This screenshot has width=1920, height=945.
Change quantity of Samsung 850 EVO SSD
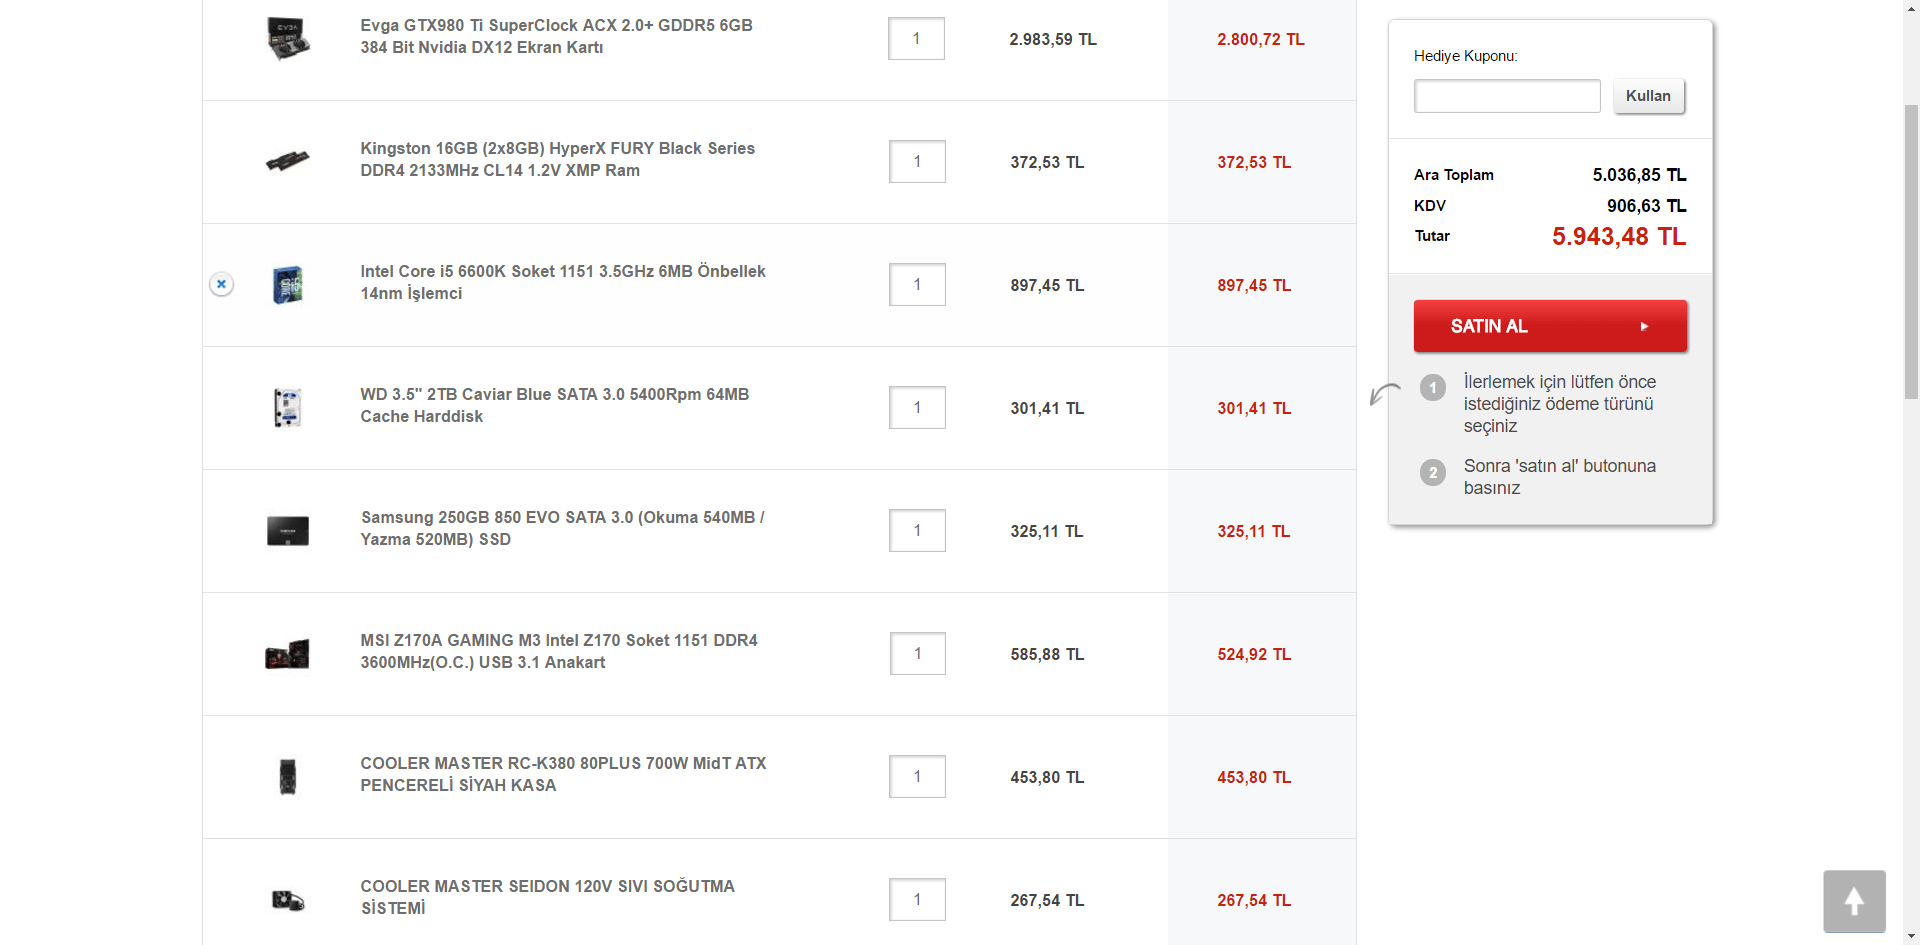(917, 531)
